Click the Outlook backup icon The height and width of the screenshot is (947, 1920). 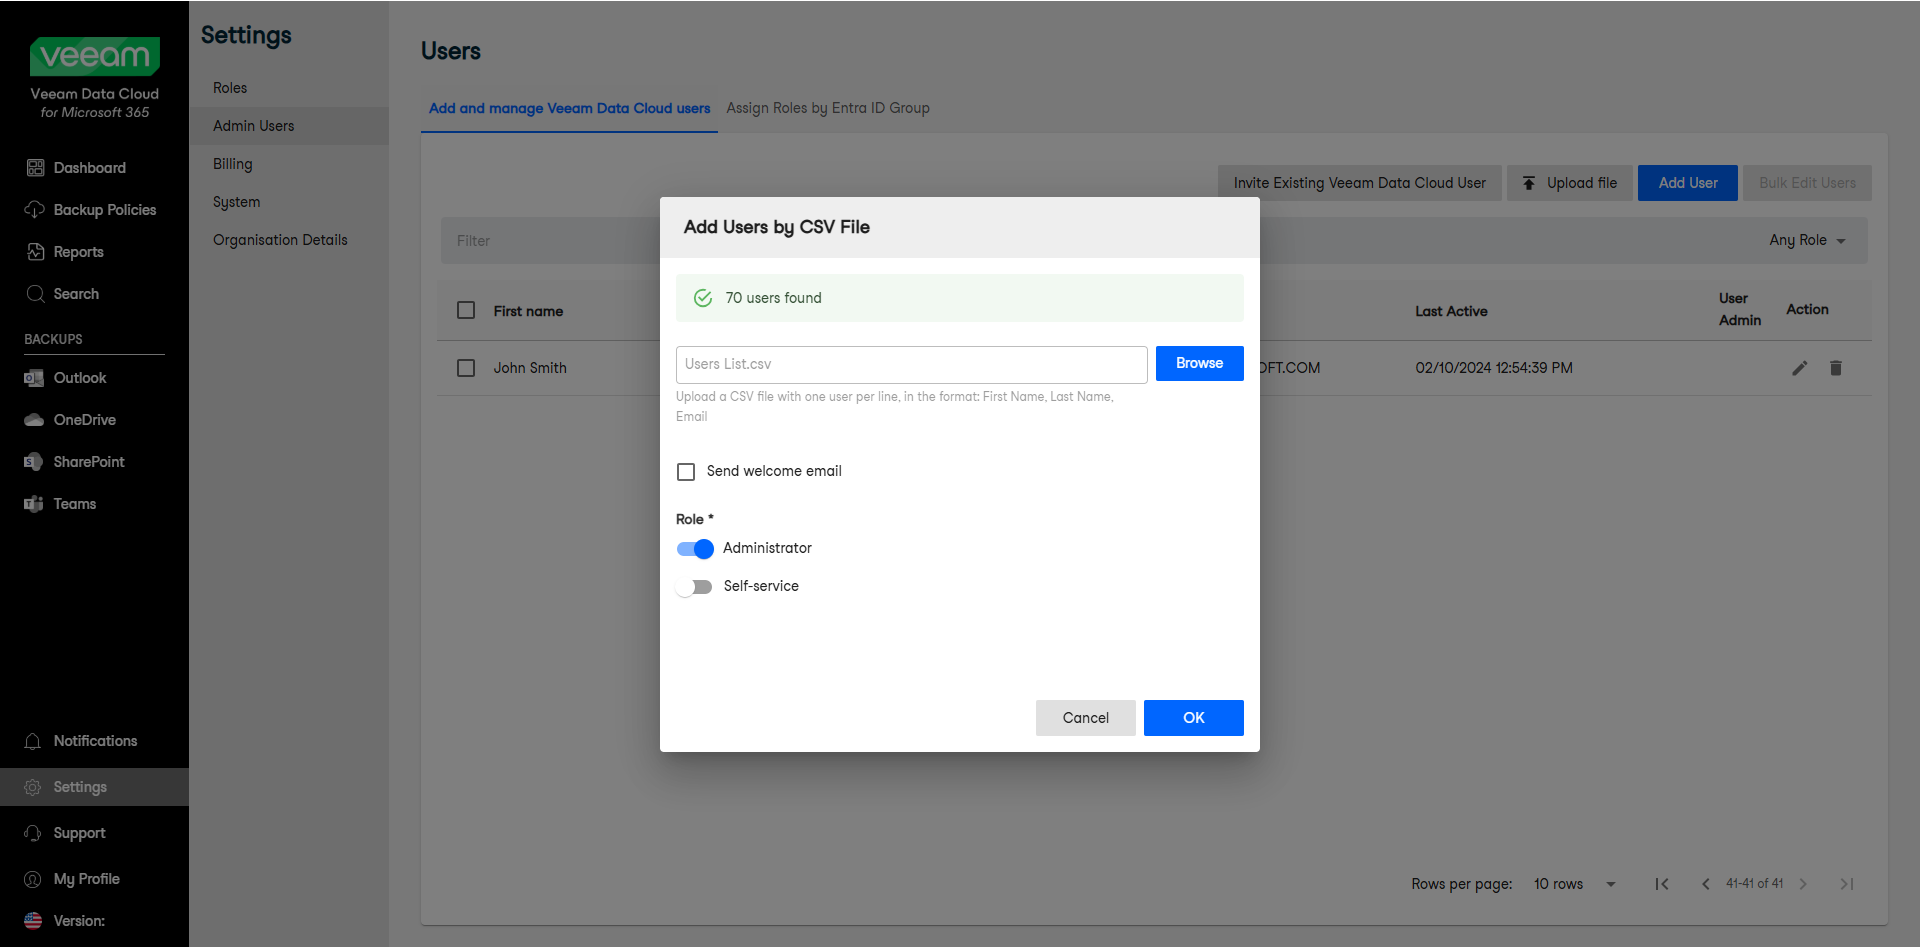click(x=34, y=378)
